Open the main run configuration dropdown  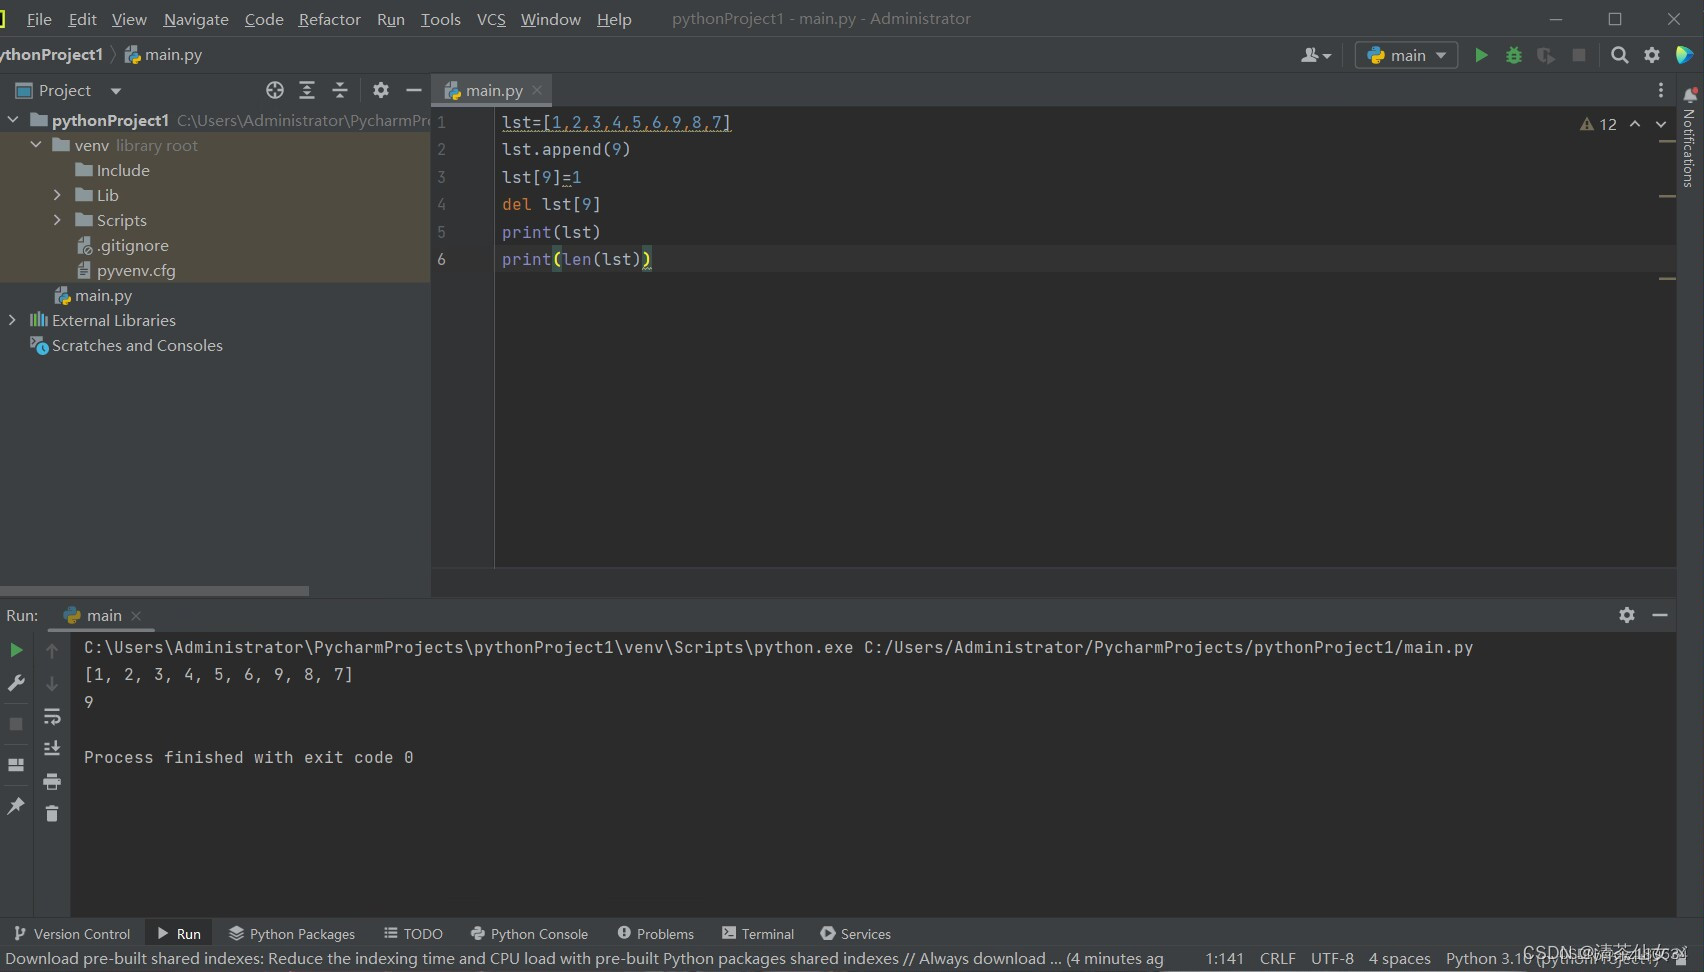tap(1406, 55)
